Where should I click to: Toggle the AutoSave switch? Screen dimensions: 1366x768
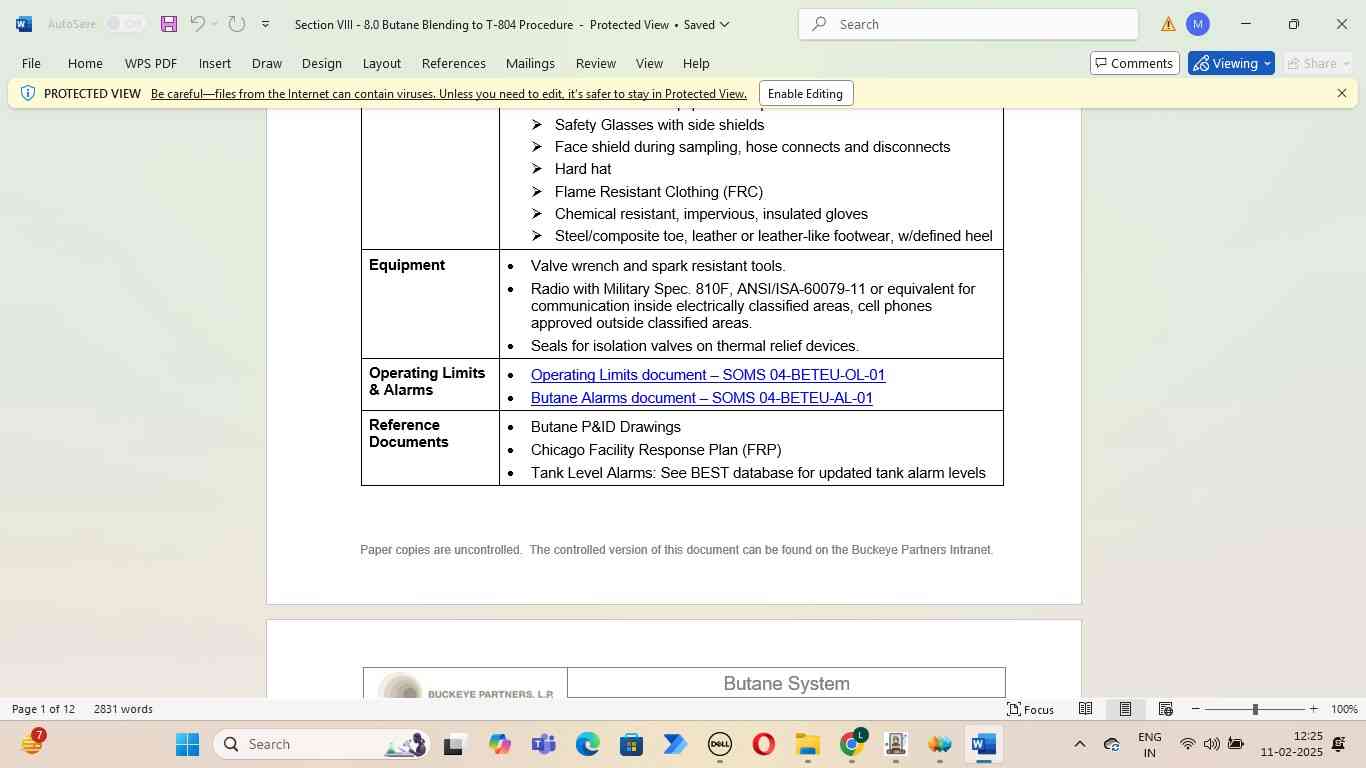[125, 24]
